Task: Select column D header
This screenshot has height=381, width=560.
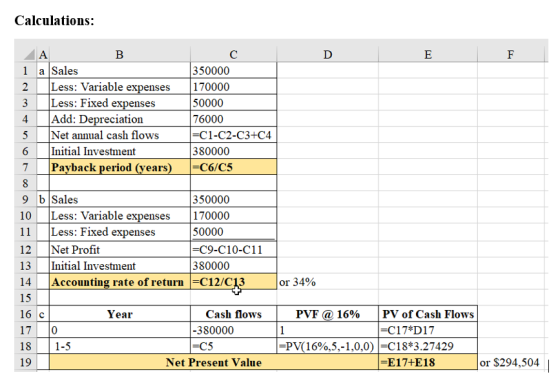Action: (328, 55)
